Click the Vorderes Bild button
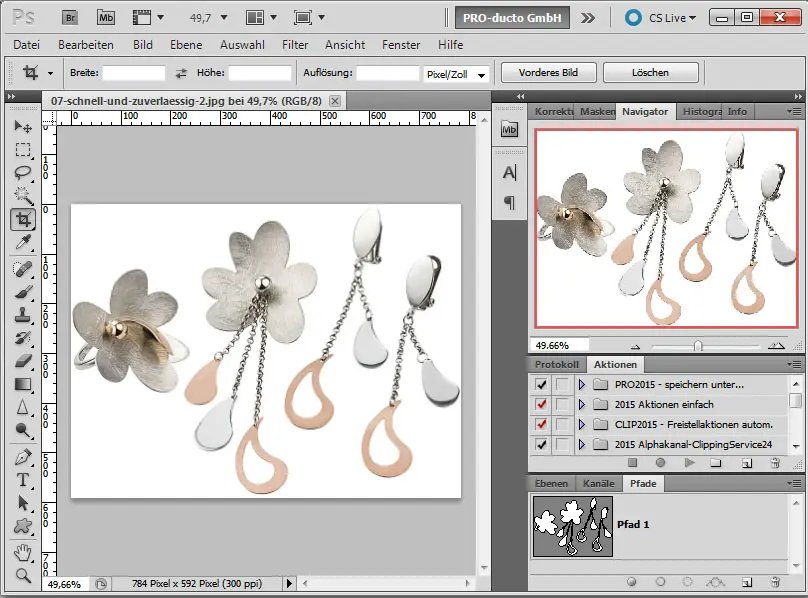Screen dimensions: 808x598 point(549,73)
